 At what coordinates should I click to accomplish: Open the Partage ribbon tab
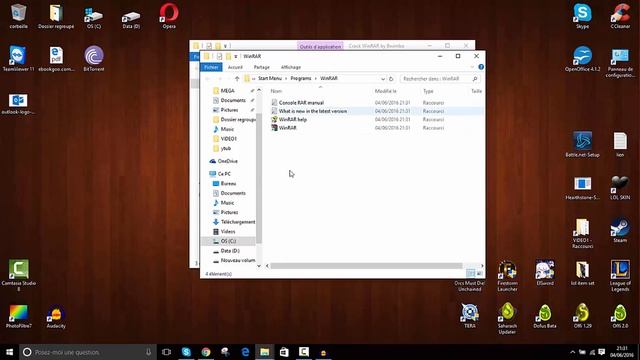(262, 67)
